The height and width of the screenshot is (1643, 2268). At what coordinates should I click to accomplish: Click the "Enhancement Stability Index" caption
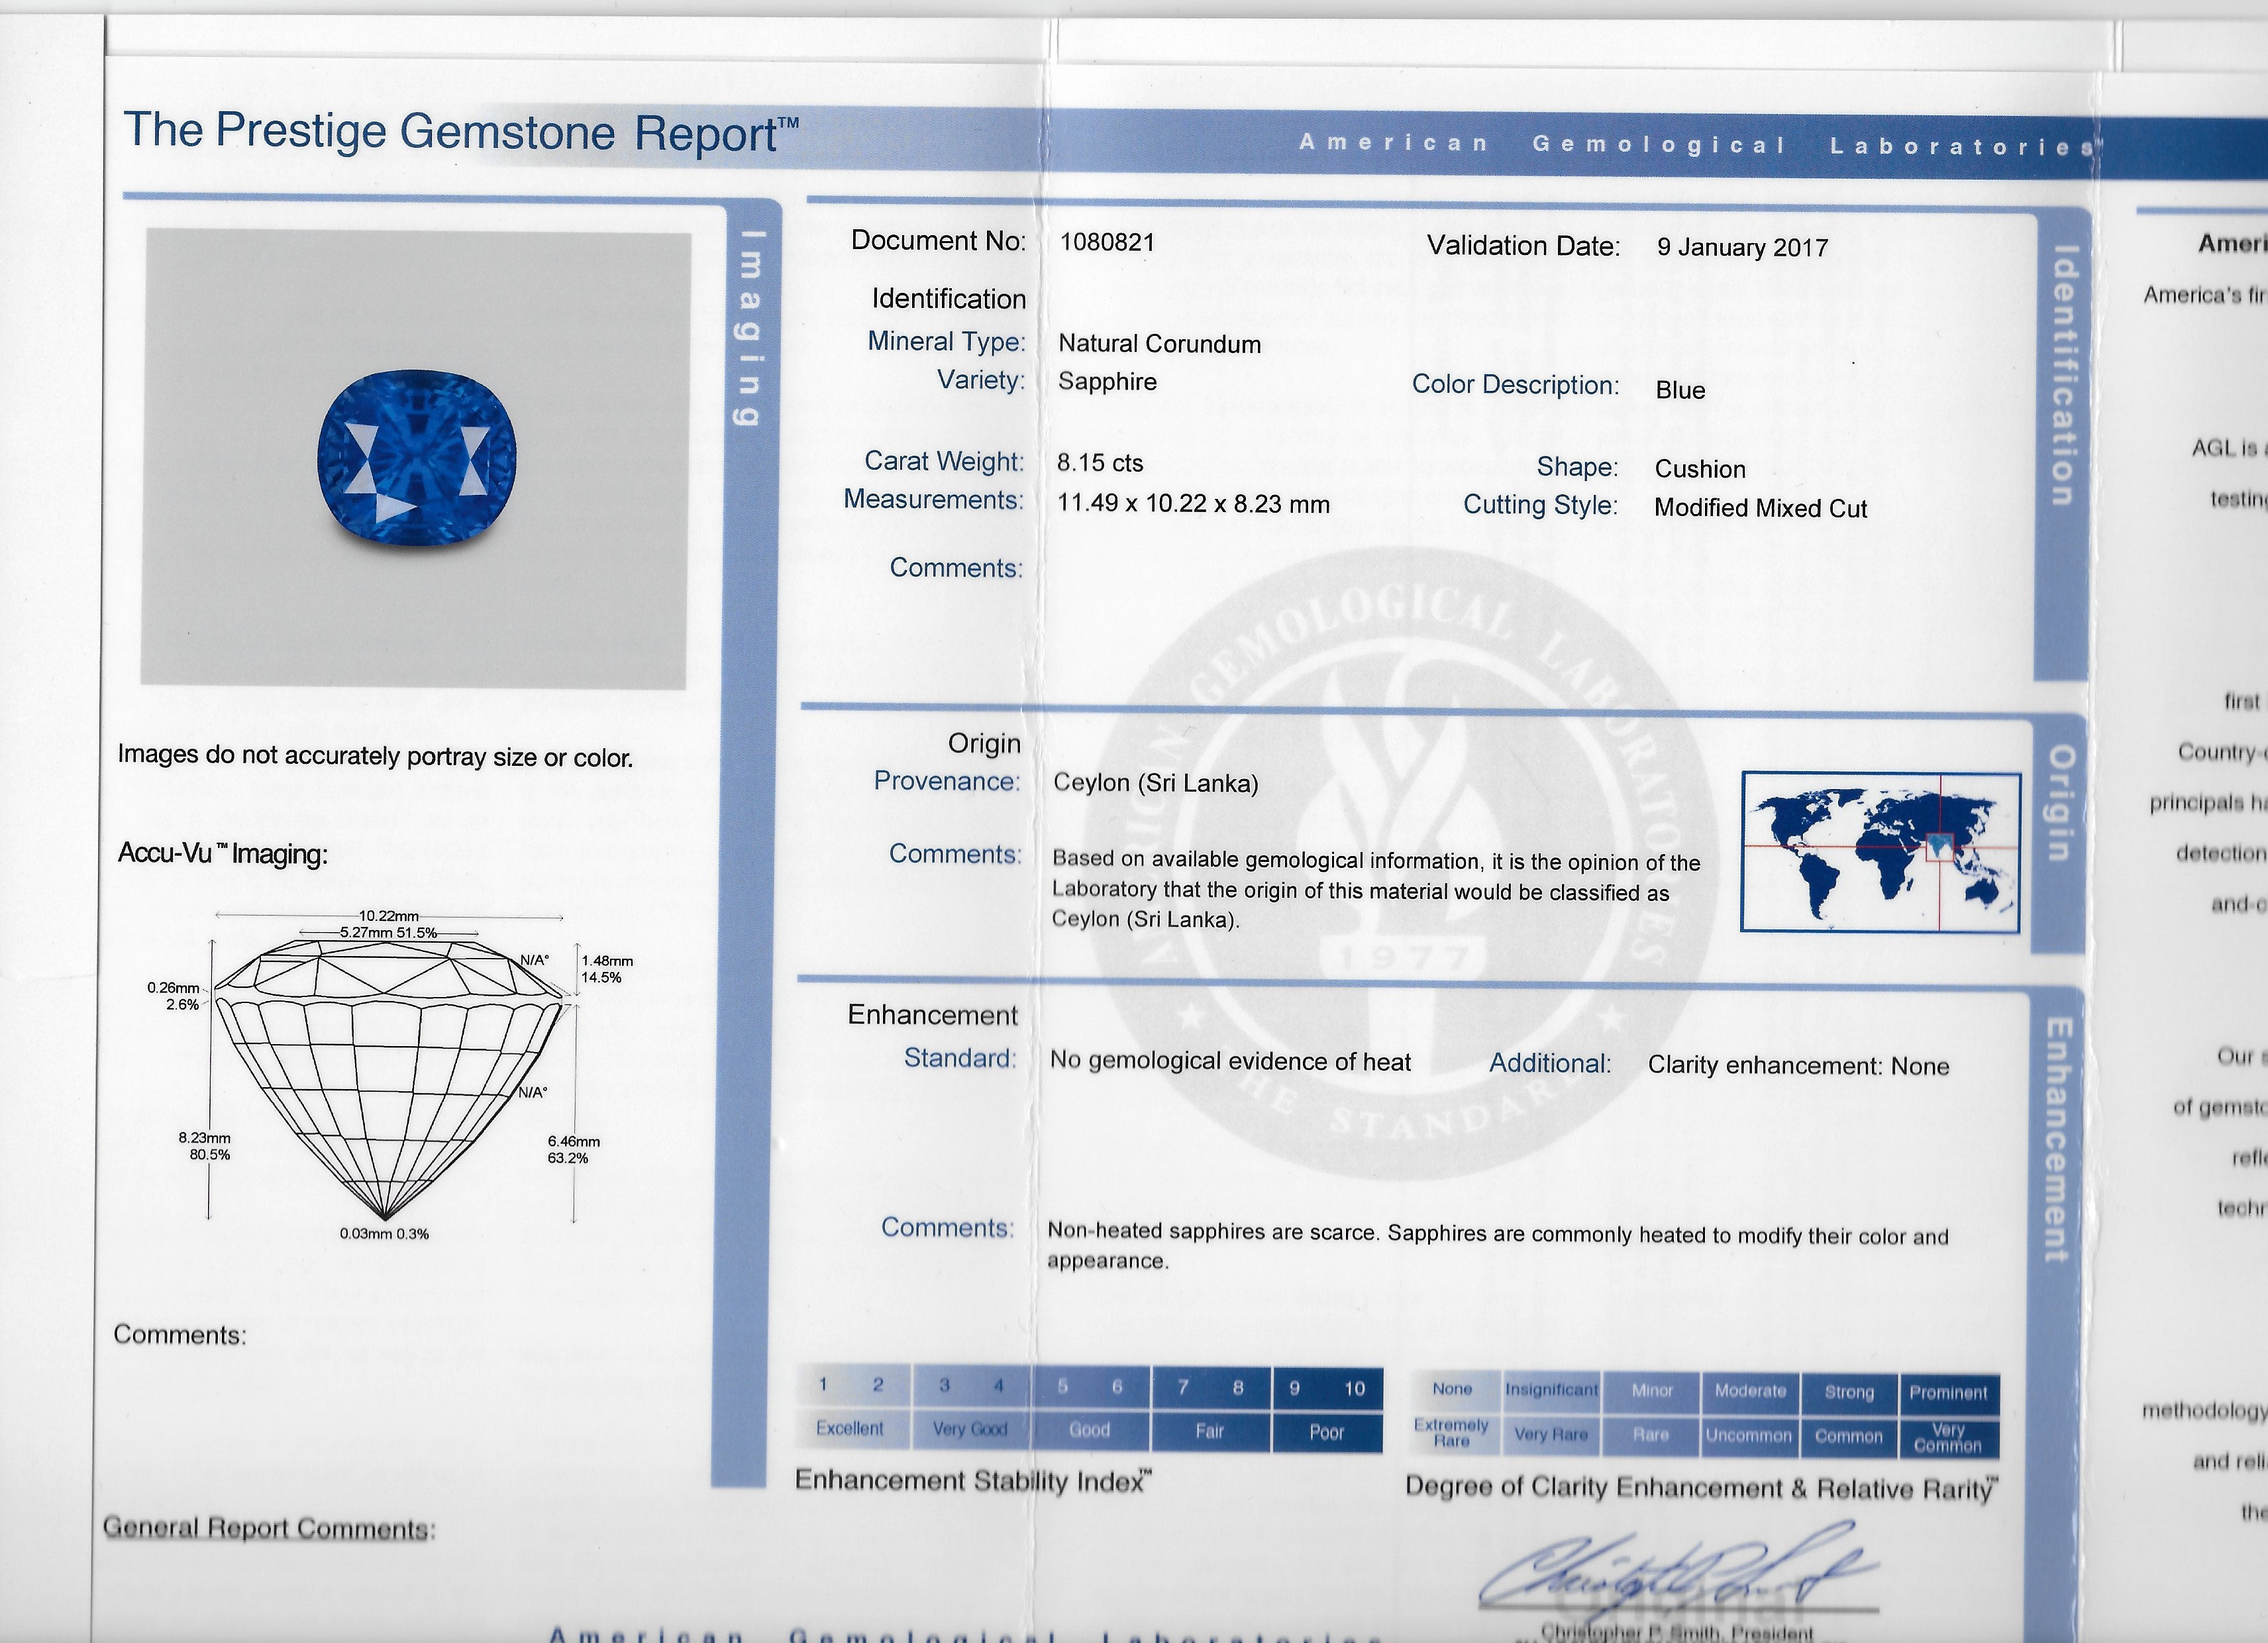click(x=973, y=1481)
